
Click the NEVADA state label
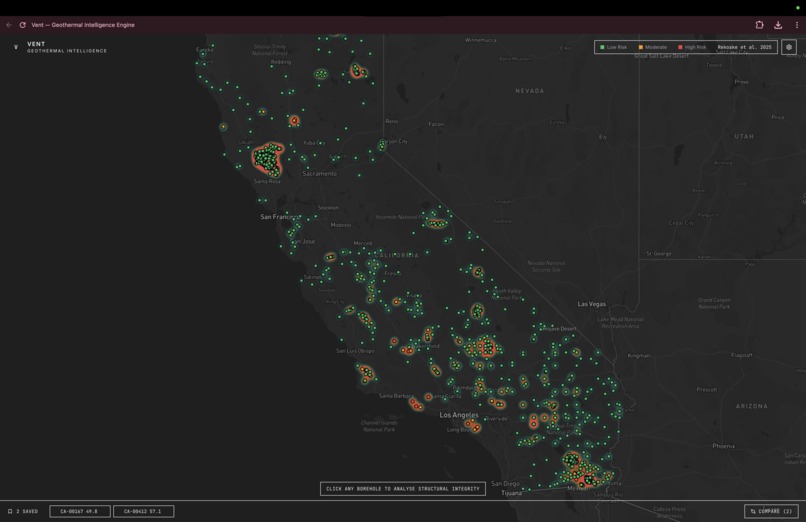tap(529, 91)
